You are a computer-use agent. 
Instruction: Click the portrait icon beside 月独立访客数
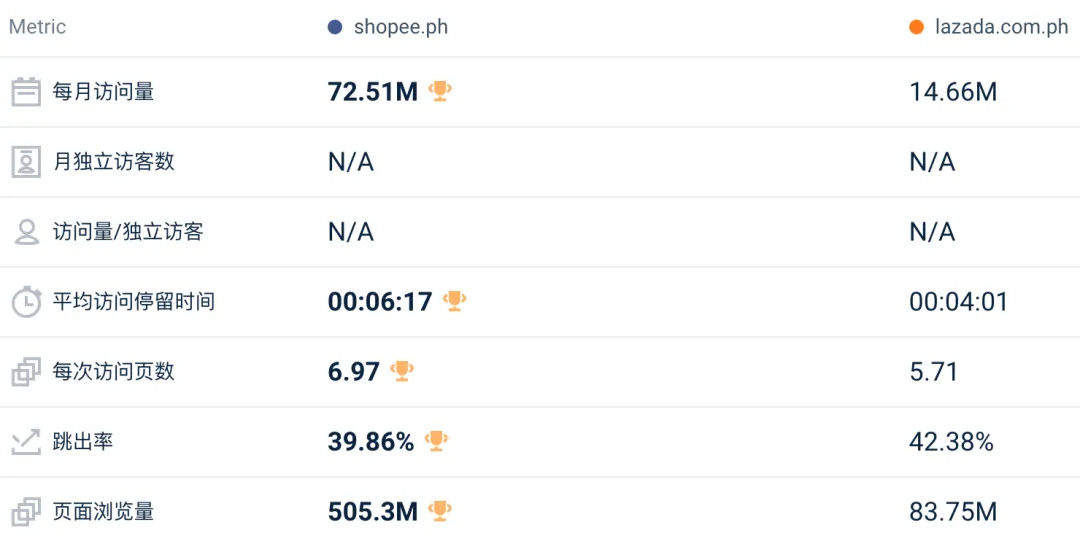pos(26,162)
